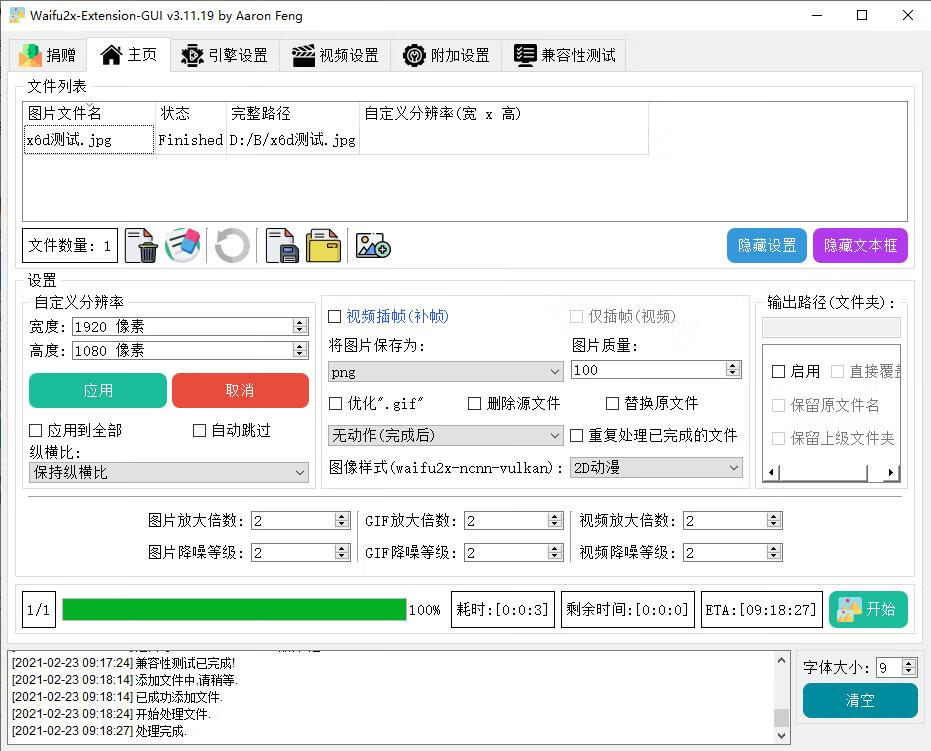Click the refresh arrow icon
The height and width of the screenshot is (751, 931).
pos(232,245)
